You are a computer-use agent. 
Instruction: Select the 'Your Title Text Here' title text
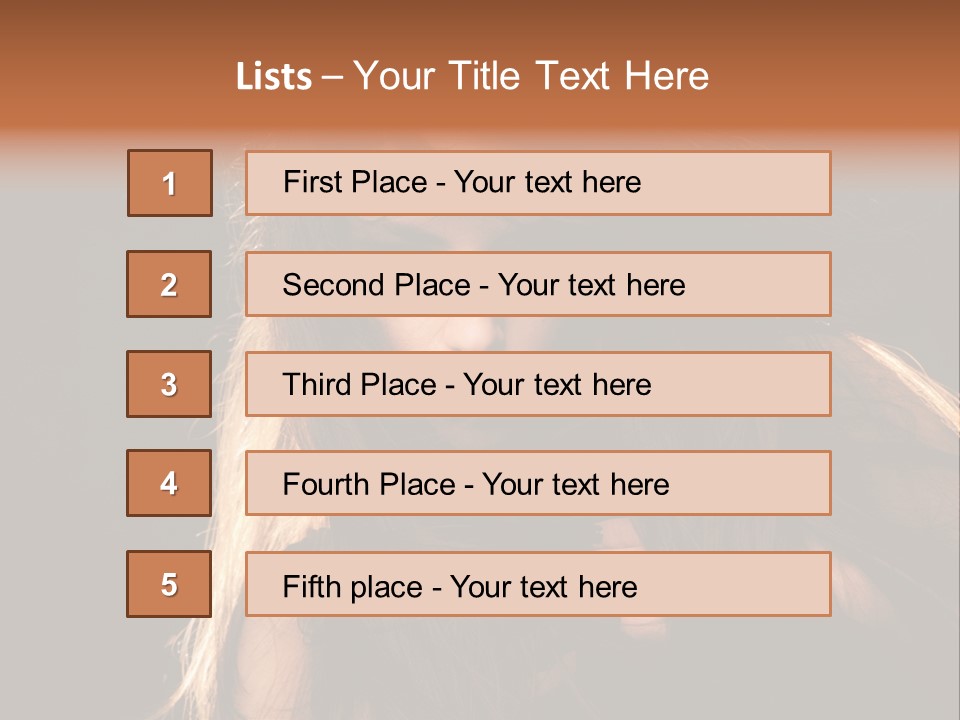531,76
